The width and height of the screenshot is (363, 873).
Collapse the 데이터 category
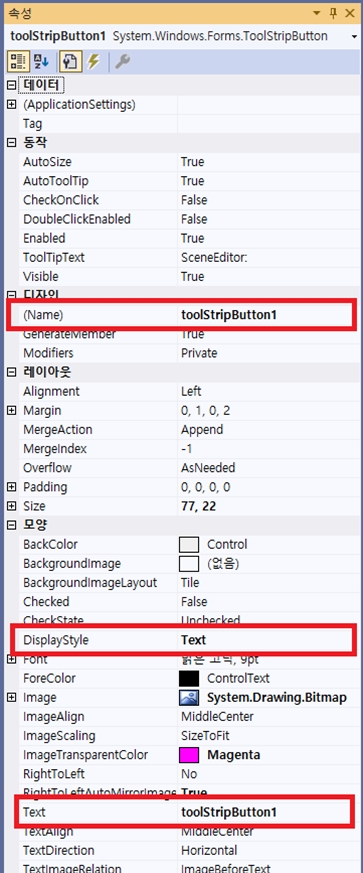[11, 85]
